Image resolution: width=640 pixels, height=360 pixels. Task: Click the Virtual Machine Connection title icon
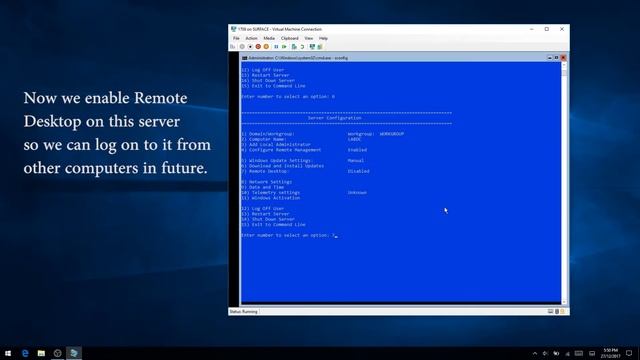[233, 29]
